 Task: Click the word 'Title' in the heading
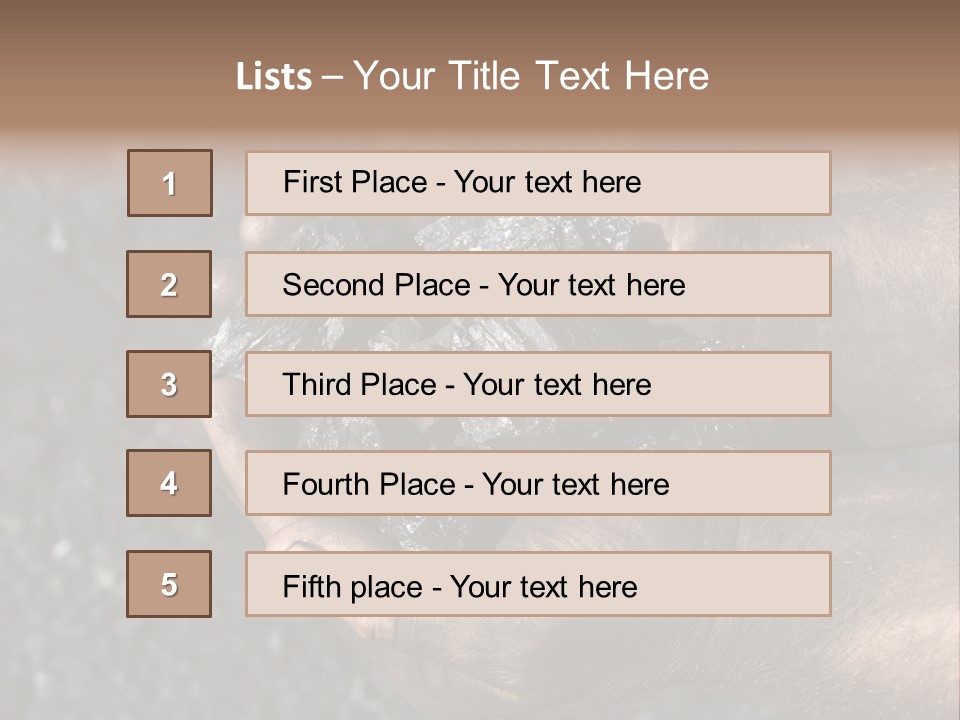click(x=484, y=77)
